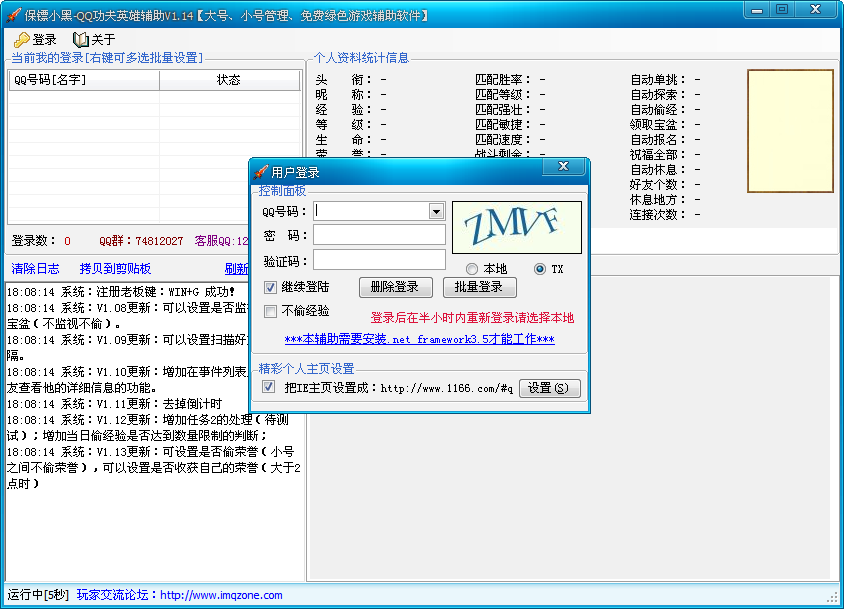Click the yellow avatar picture box
Screen dimensions: 844x609
point(790,131)
